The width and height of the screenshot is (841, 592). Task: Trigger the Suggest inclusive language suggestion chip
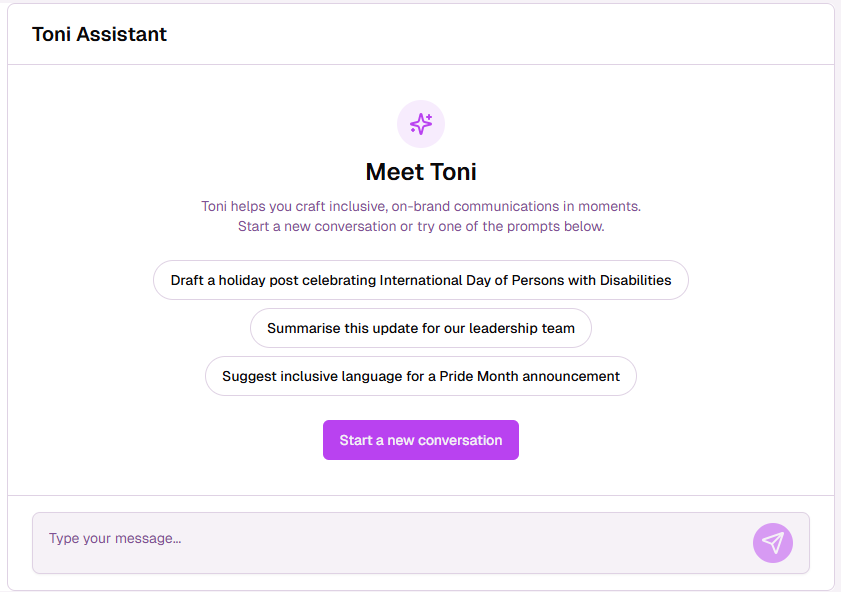[421, 376]
